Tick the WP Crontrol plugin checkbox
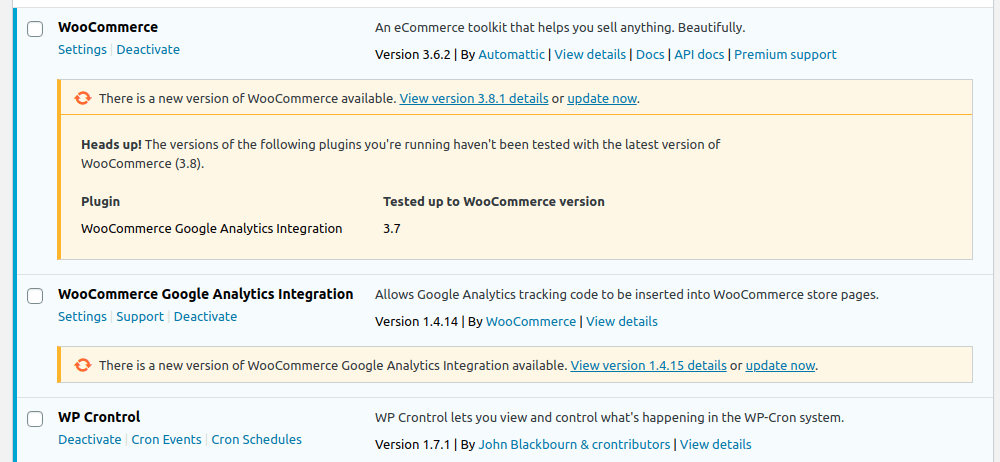Image resolution: width=1000 pixels, height=462 pixels. tap(35, 419)
